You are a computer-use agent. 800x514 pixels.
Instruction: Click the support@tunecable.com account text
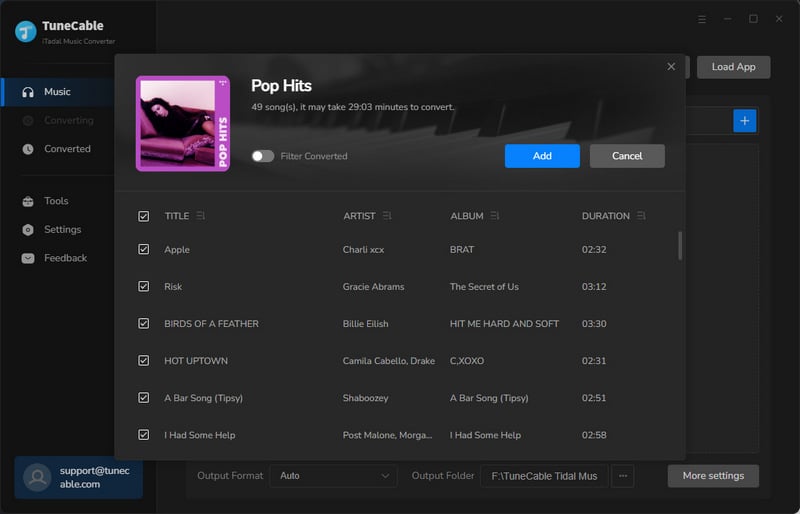point(94,477)
